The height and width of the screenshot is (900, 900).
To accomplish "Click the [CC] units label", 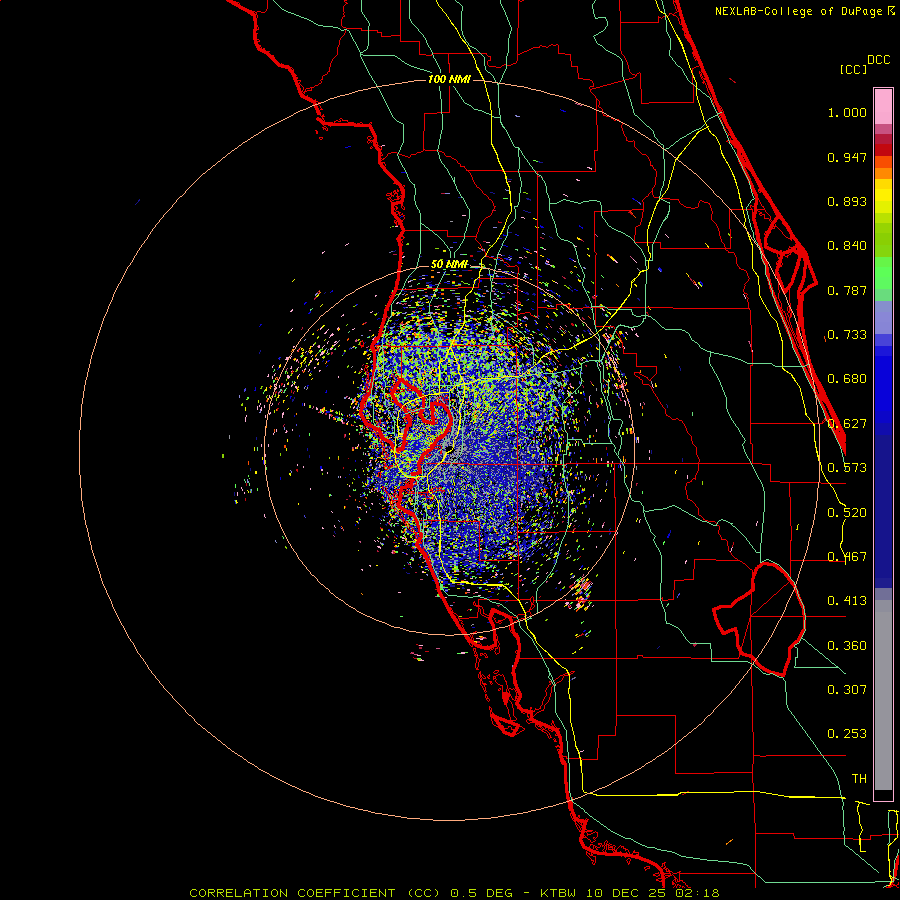I will [853, 69].
